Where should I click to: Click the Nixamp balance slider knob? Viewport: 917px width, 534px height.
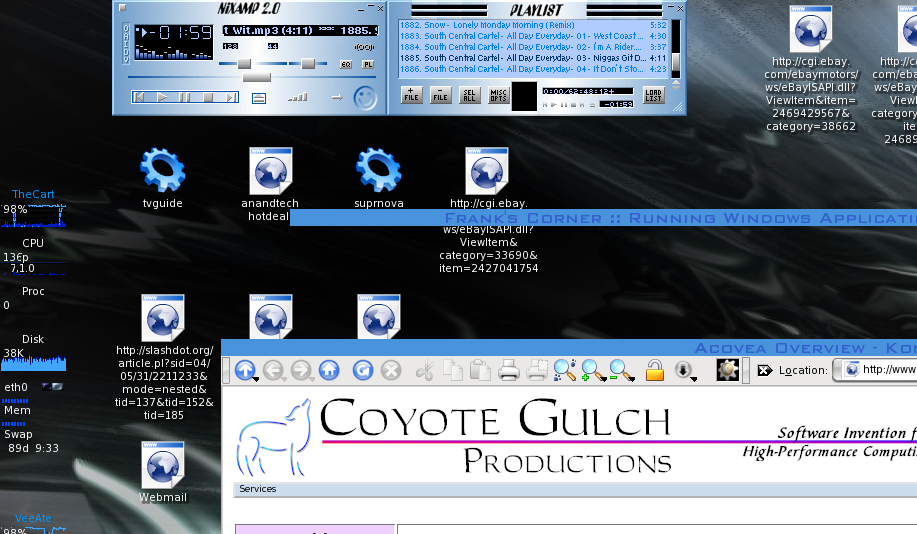(308, 64)
